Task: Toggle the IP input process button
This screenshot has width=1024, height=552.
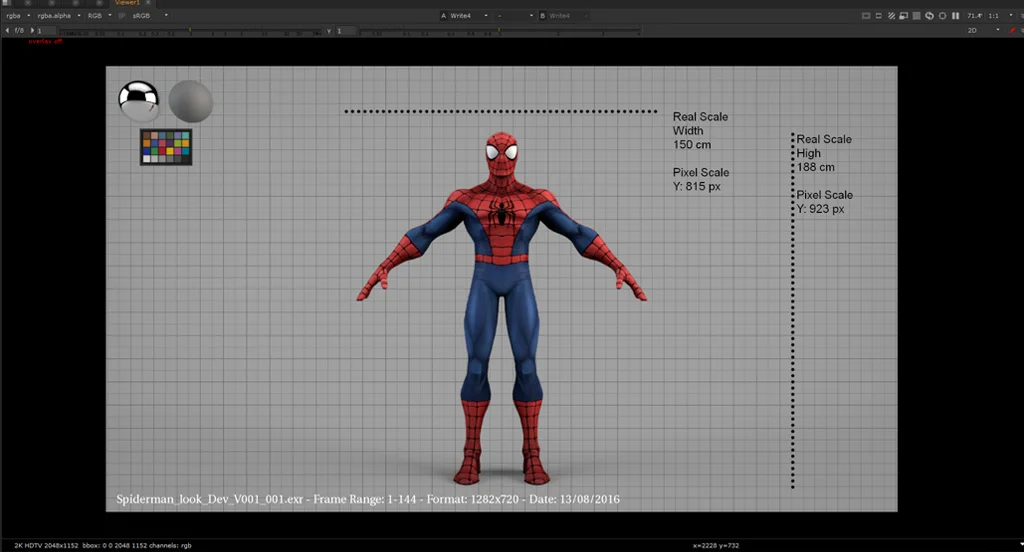Action: [x=121, y=16]
